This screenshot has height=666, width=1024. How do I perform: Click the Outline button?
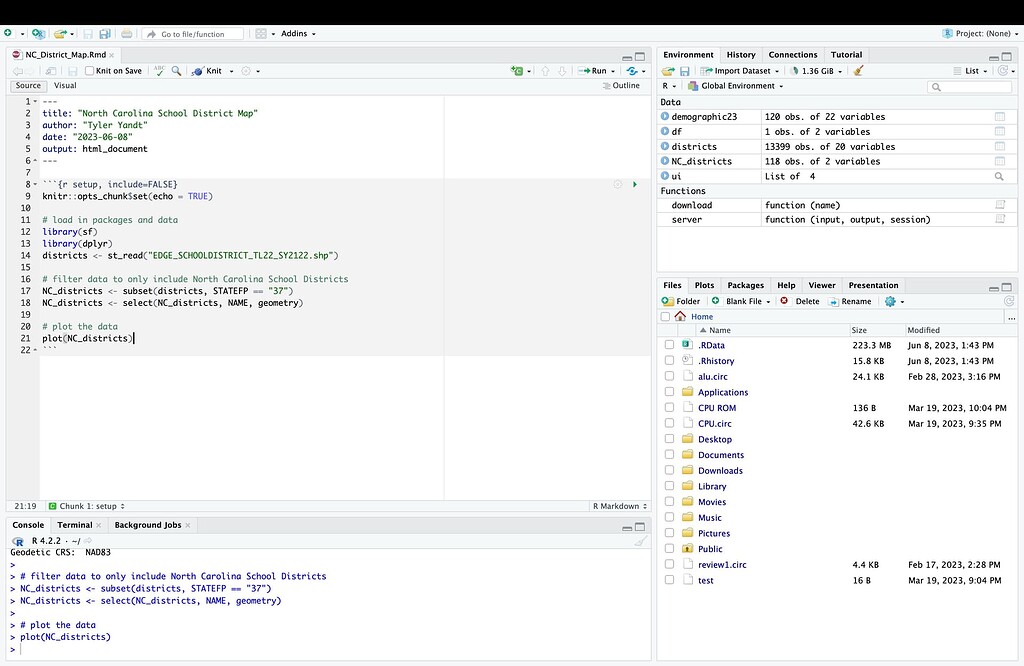(621, 86)
